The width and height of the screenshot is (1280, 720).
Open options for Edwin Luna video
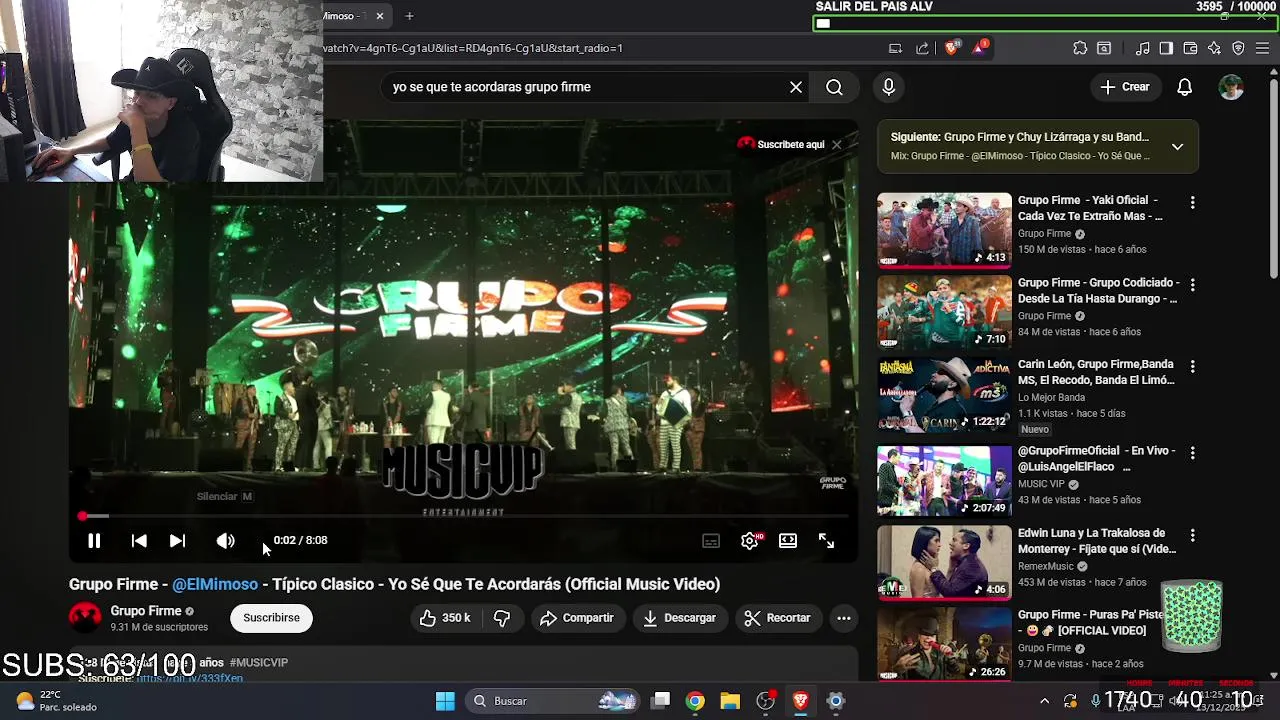pyautogui.click(x=1192, y=536)
